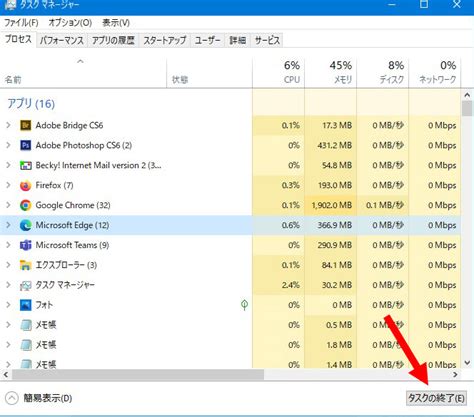Switch to the アプリの履歴 tab

click(113, 41)
